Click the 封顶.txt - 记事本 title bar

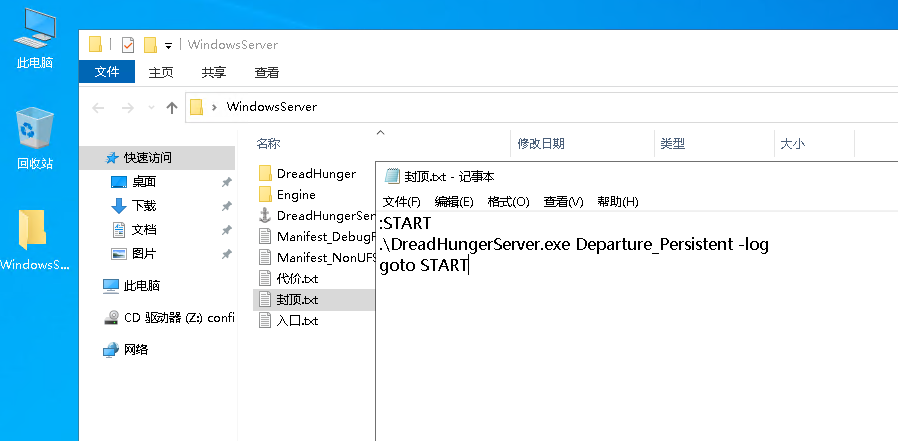tap(637, 177)
